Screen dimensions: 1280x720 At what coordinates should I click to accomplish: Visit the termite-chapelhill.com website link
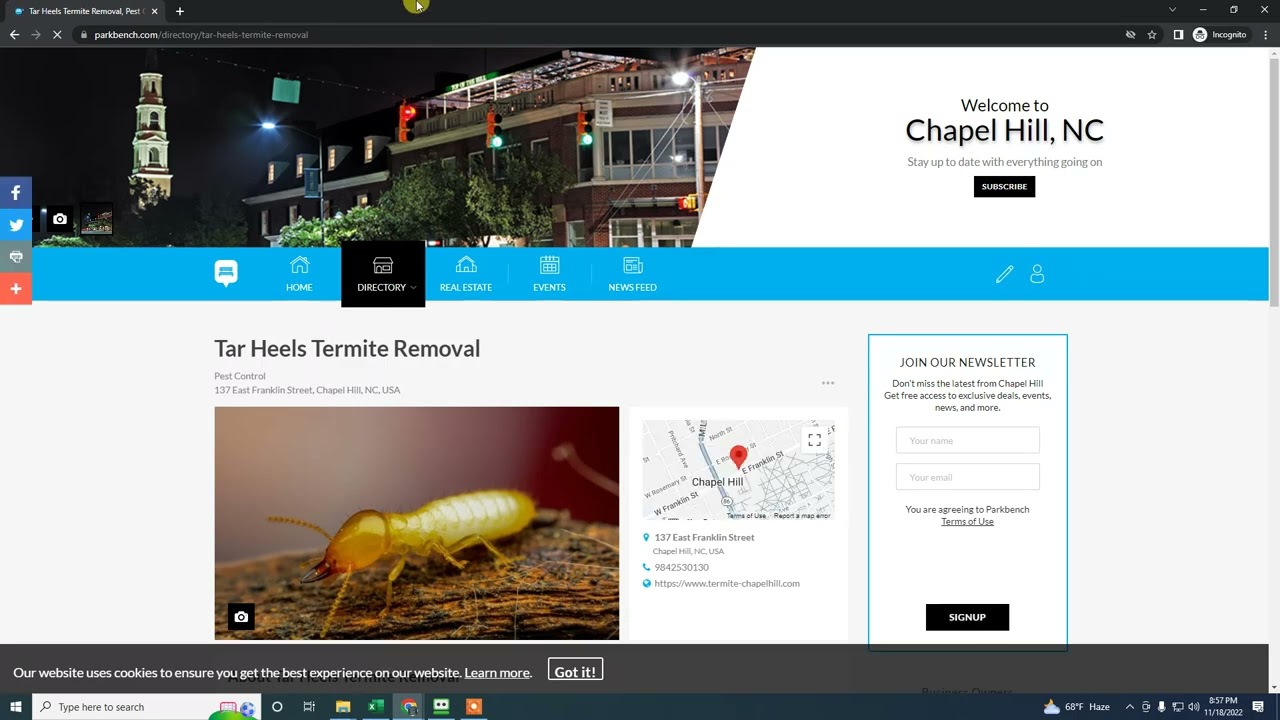point(727,583)
